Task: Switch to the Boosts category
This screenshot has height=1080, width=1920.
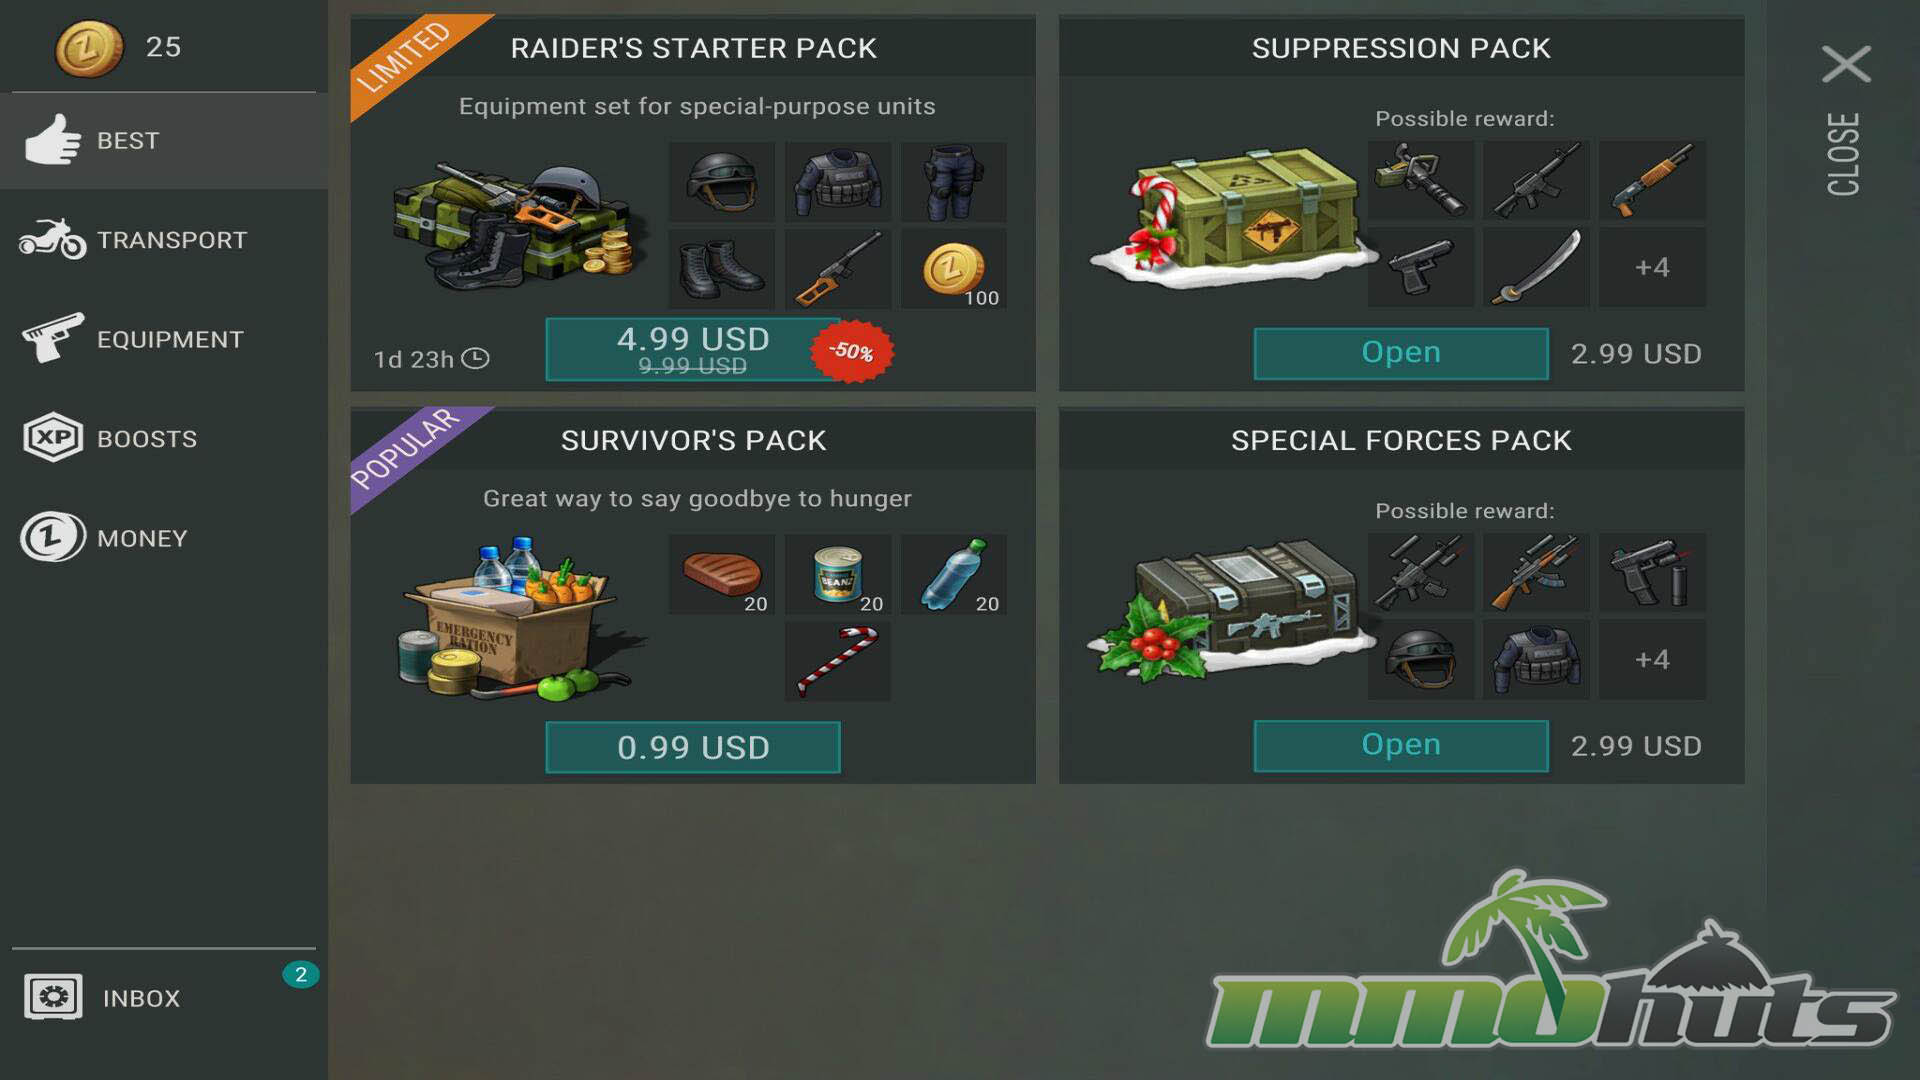Action: click(164, 438)
